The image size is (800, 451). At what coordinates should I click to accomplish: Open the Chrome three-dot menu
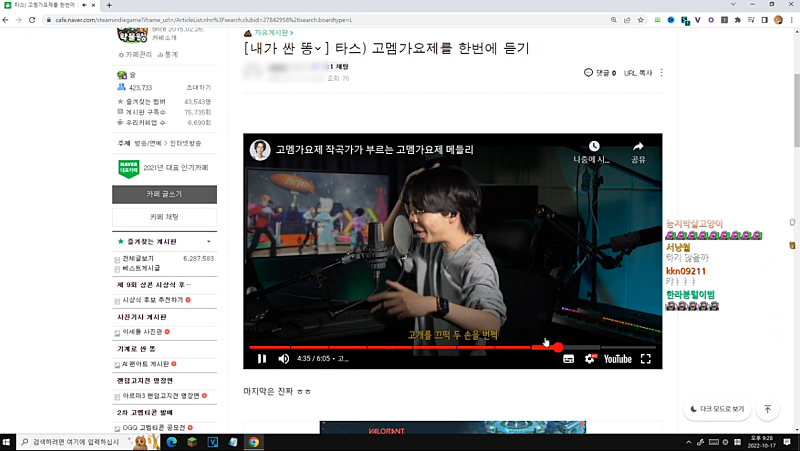[x=792, y=20]
